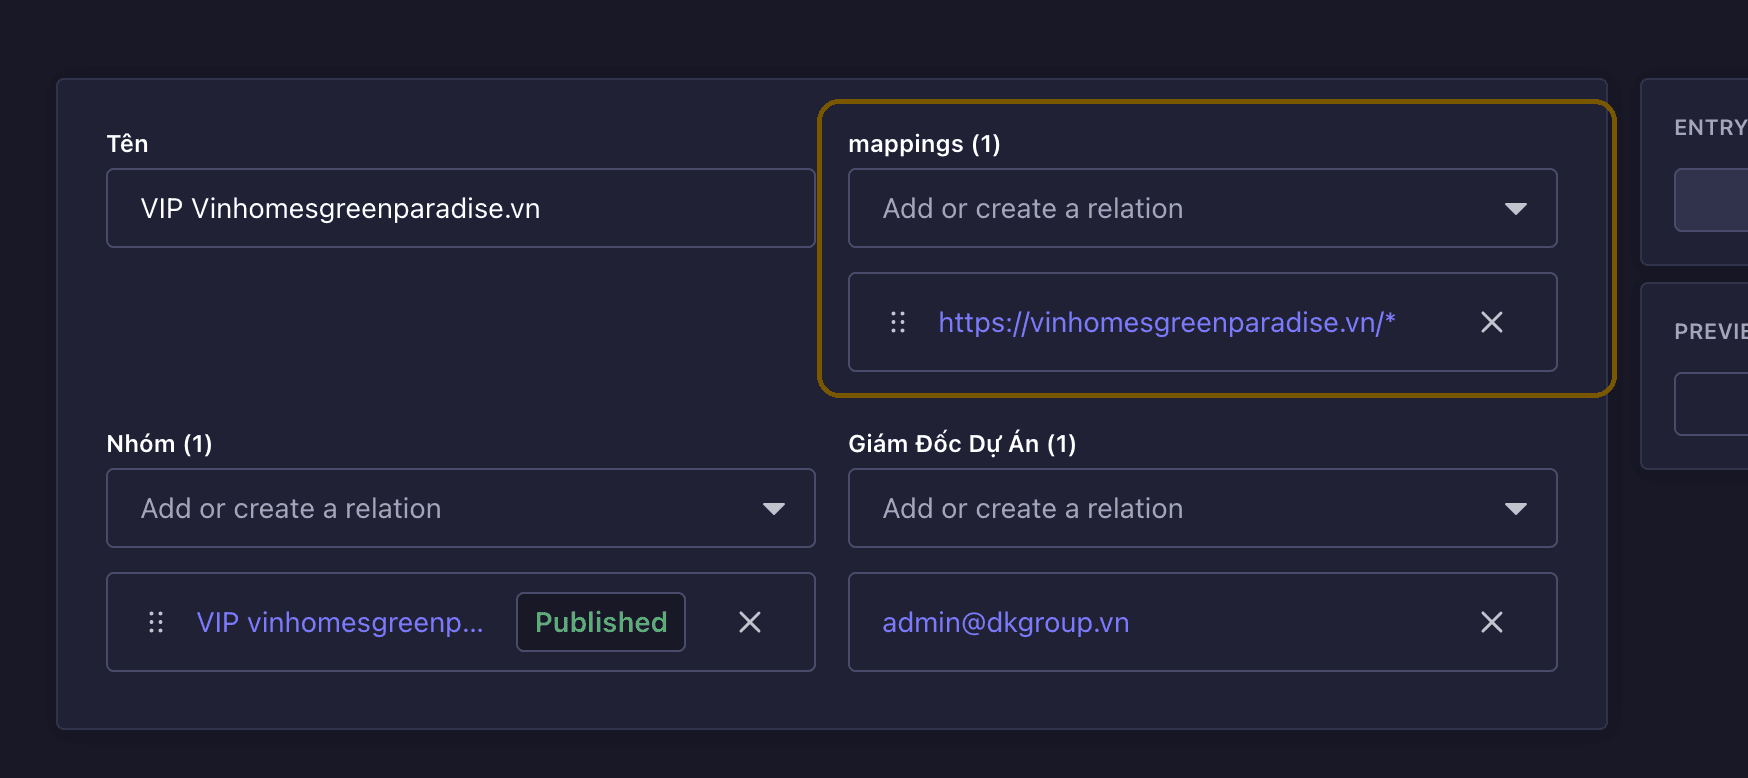Click the field in the PREVIEW panel
This screenshot has width=1748, height=778.
[x=1712, y=404]
